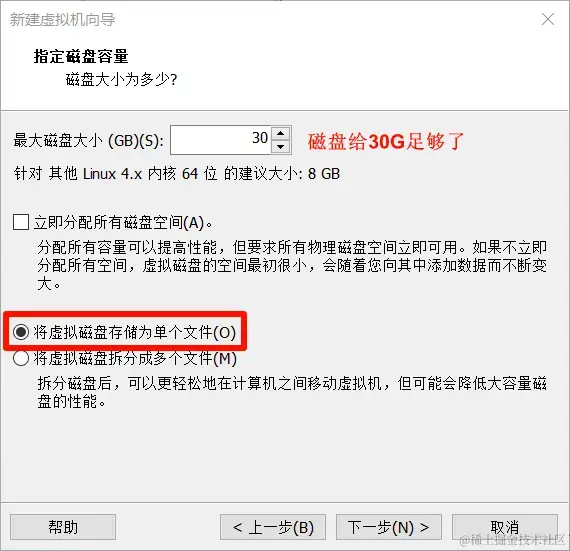The width and height of the screenshot is (570, 551).
Task: Go back using 上一步(B) button
Action: (x=273, y=527)
